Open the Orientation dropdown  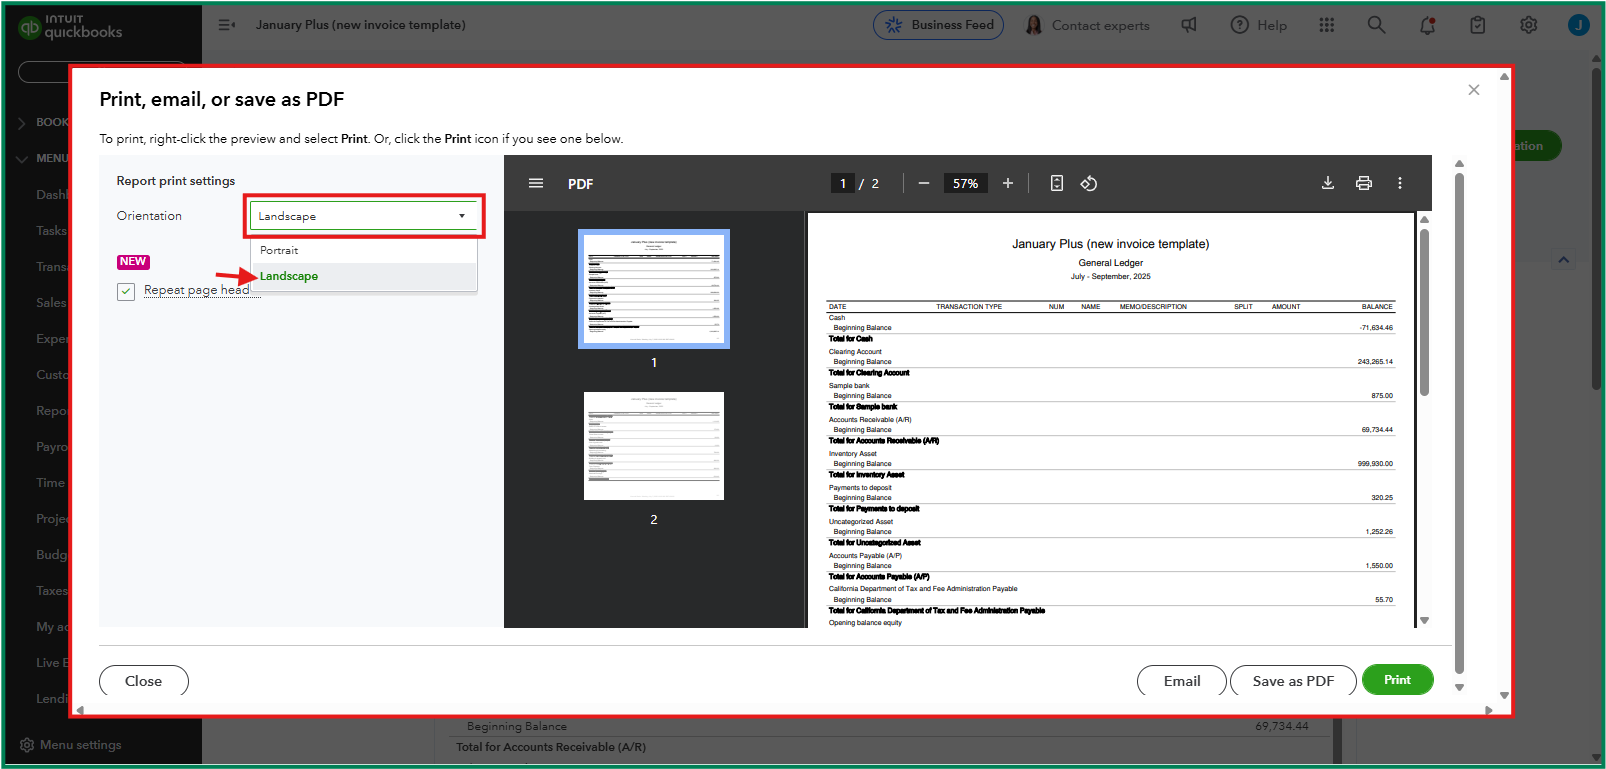pos(364,216)
